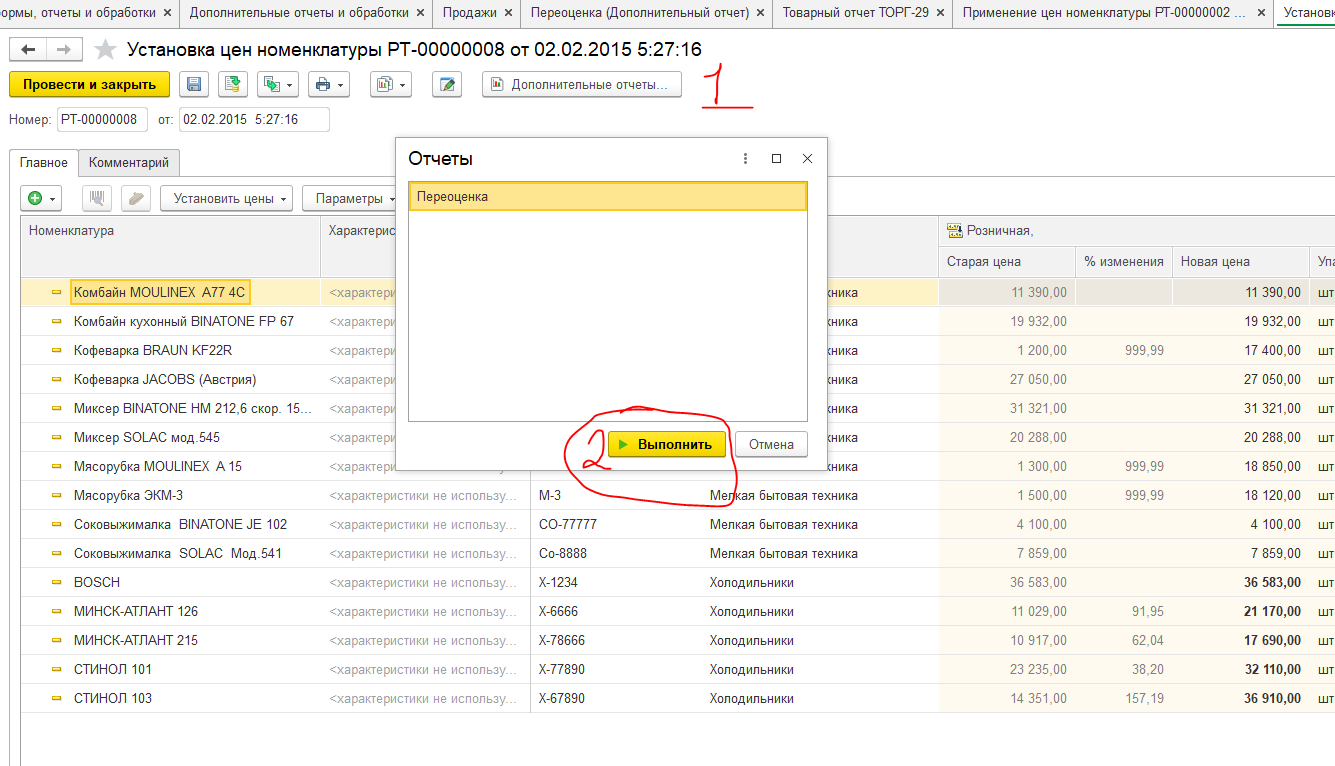Select МИНСК-АТЛАНТ 215 row
The width and height of the screenshot is (1335, 766).
click(x=136, y=640)
